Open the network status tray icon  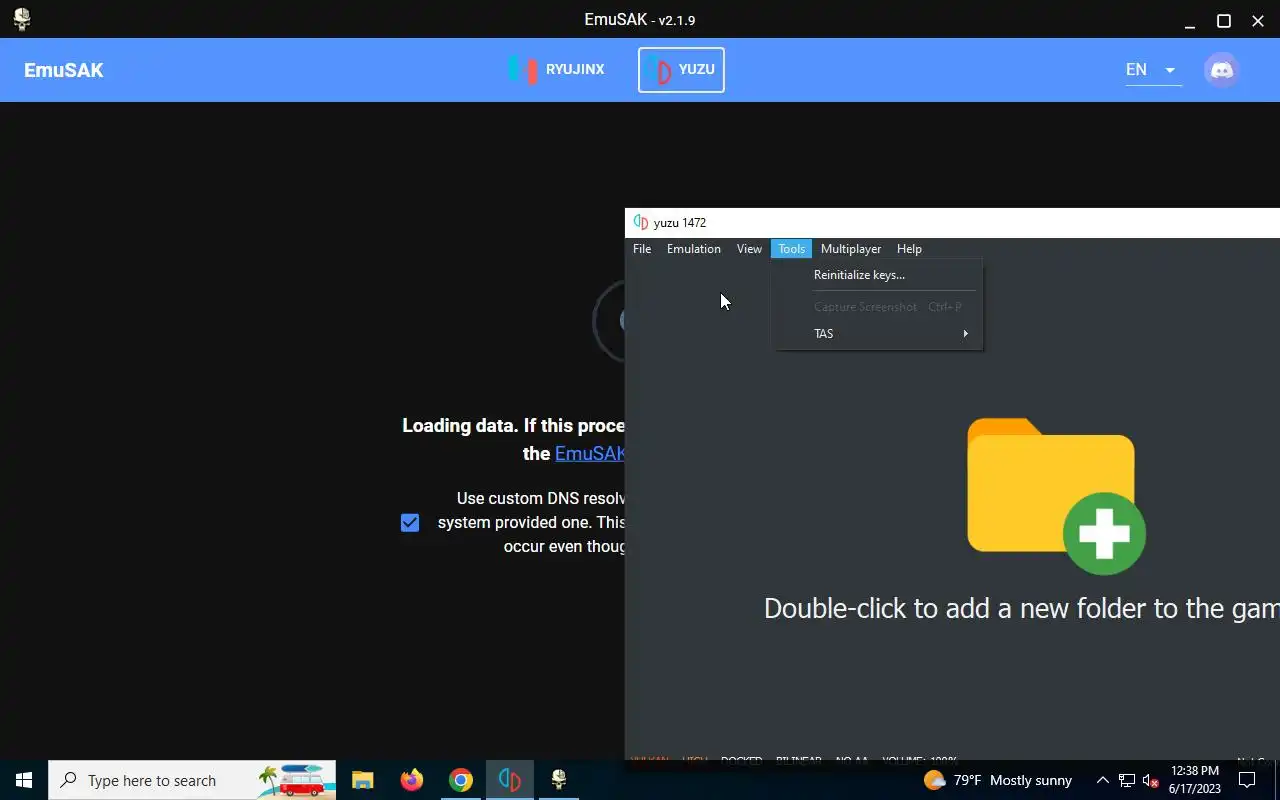pos(1127,780)
